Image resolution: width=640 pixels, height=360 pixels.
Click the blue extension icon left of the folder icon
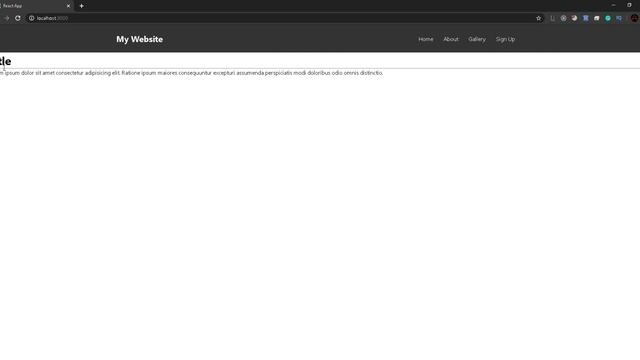pos(586,18)
